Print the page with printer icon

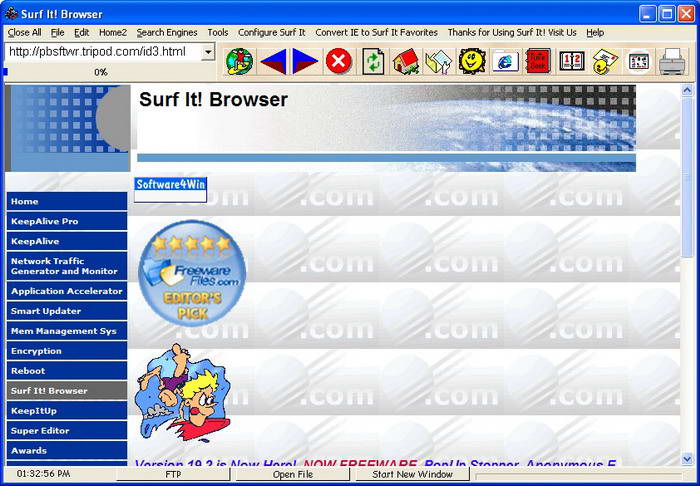tap(672, 61)
